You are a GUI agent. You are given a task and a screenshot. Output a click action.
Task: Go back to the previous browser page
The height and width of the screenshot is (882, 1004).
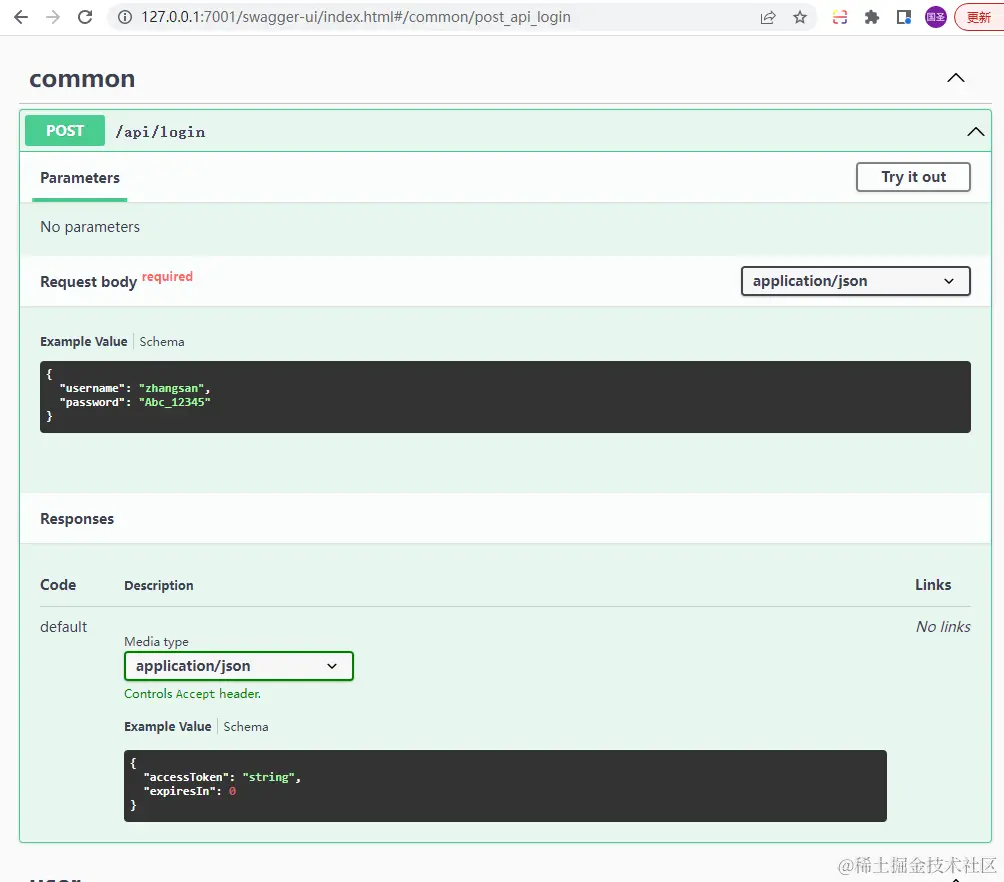click(x=21, y=17)
